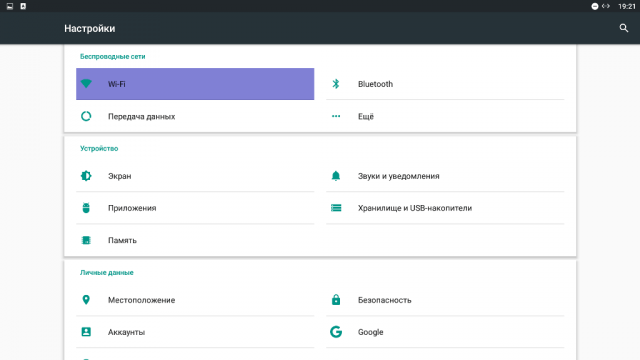Tap the ethernet arrows icon in status bar
Viewport: 640px width, 360px height.
coord(606,6)
